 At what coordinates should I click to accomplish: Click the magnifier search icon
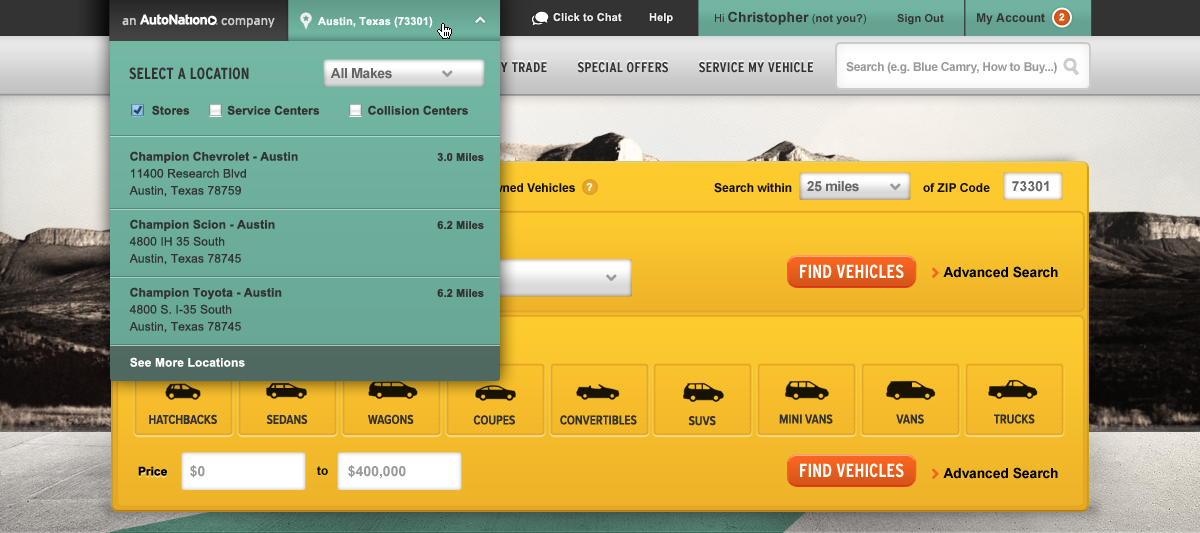[1071, 67]
